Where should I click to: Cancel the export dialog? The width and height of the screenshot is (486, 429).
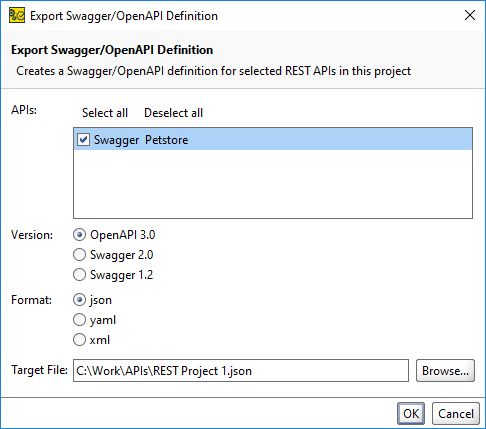point(456,413)
